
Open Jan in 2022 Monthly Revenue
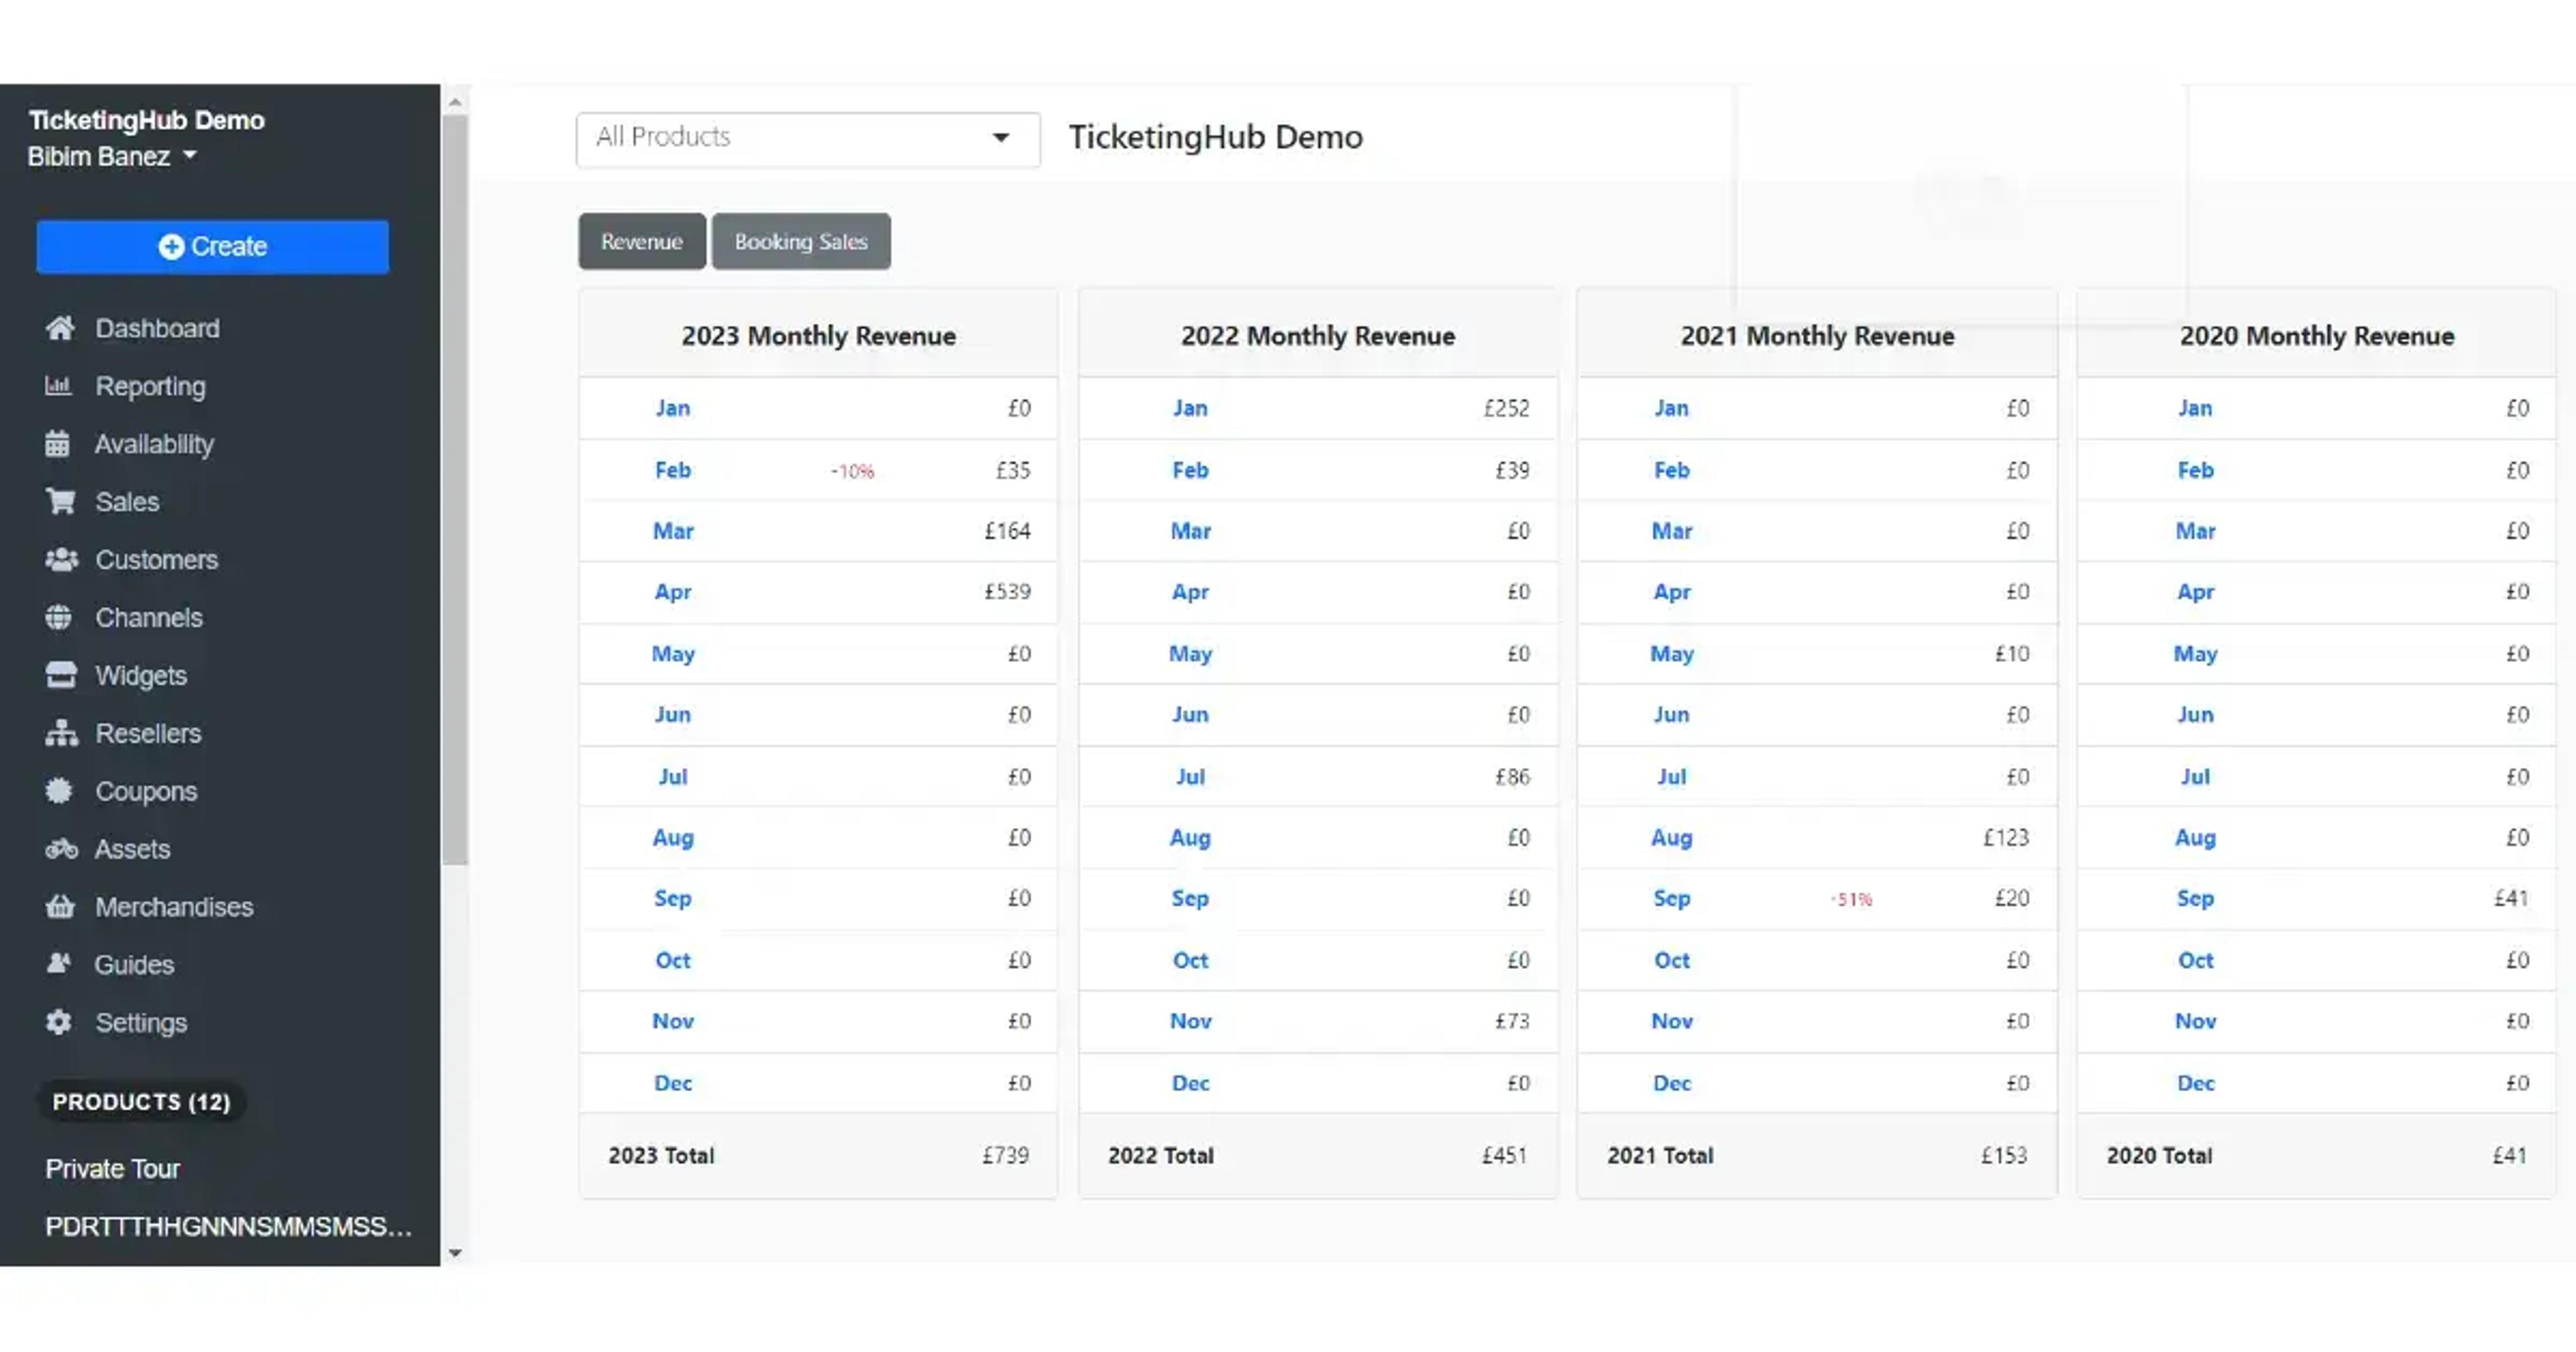tap(1190, 408)
